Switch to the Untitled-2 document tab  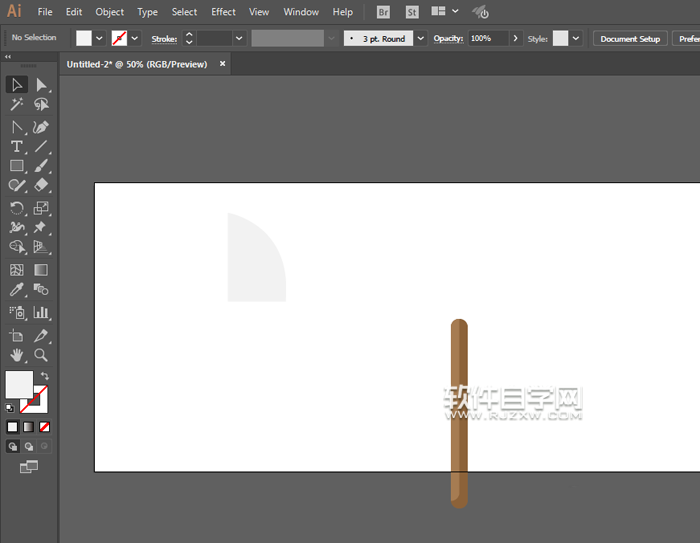pos(137,64)
